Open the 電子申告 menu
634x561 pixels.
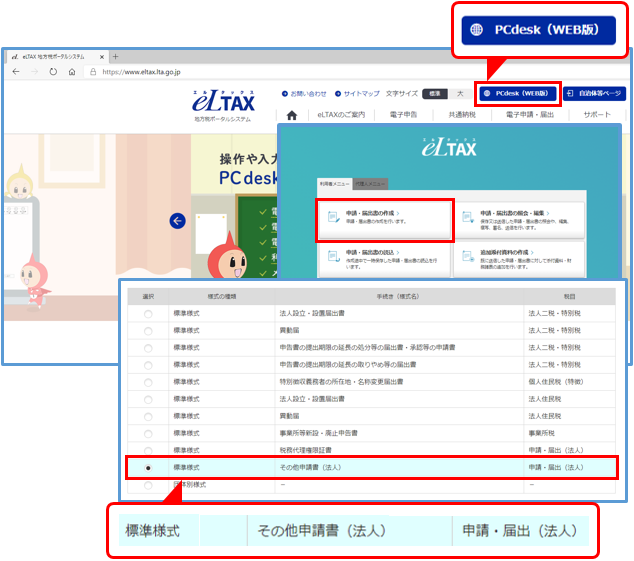click(403, 115)
